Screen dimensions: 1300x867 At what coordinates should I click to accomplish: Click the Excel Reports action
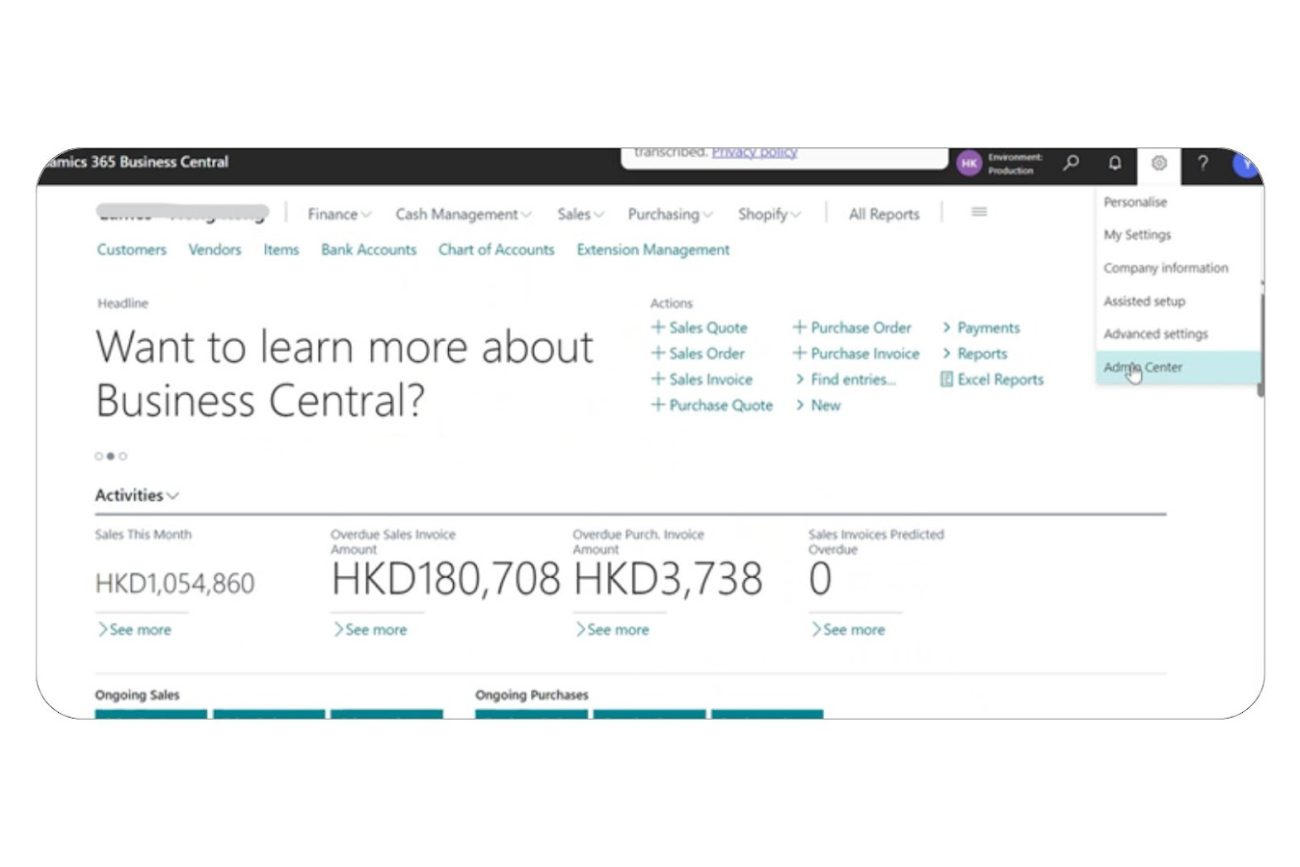[x=992, y=379]
